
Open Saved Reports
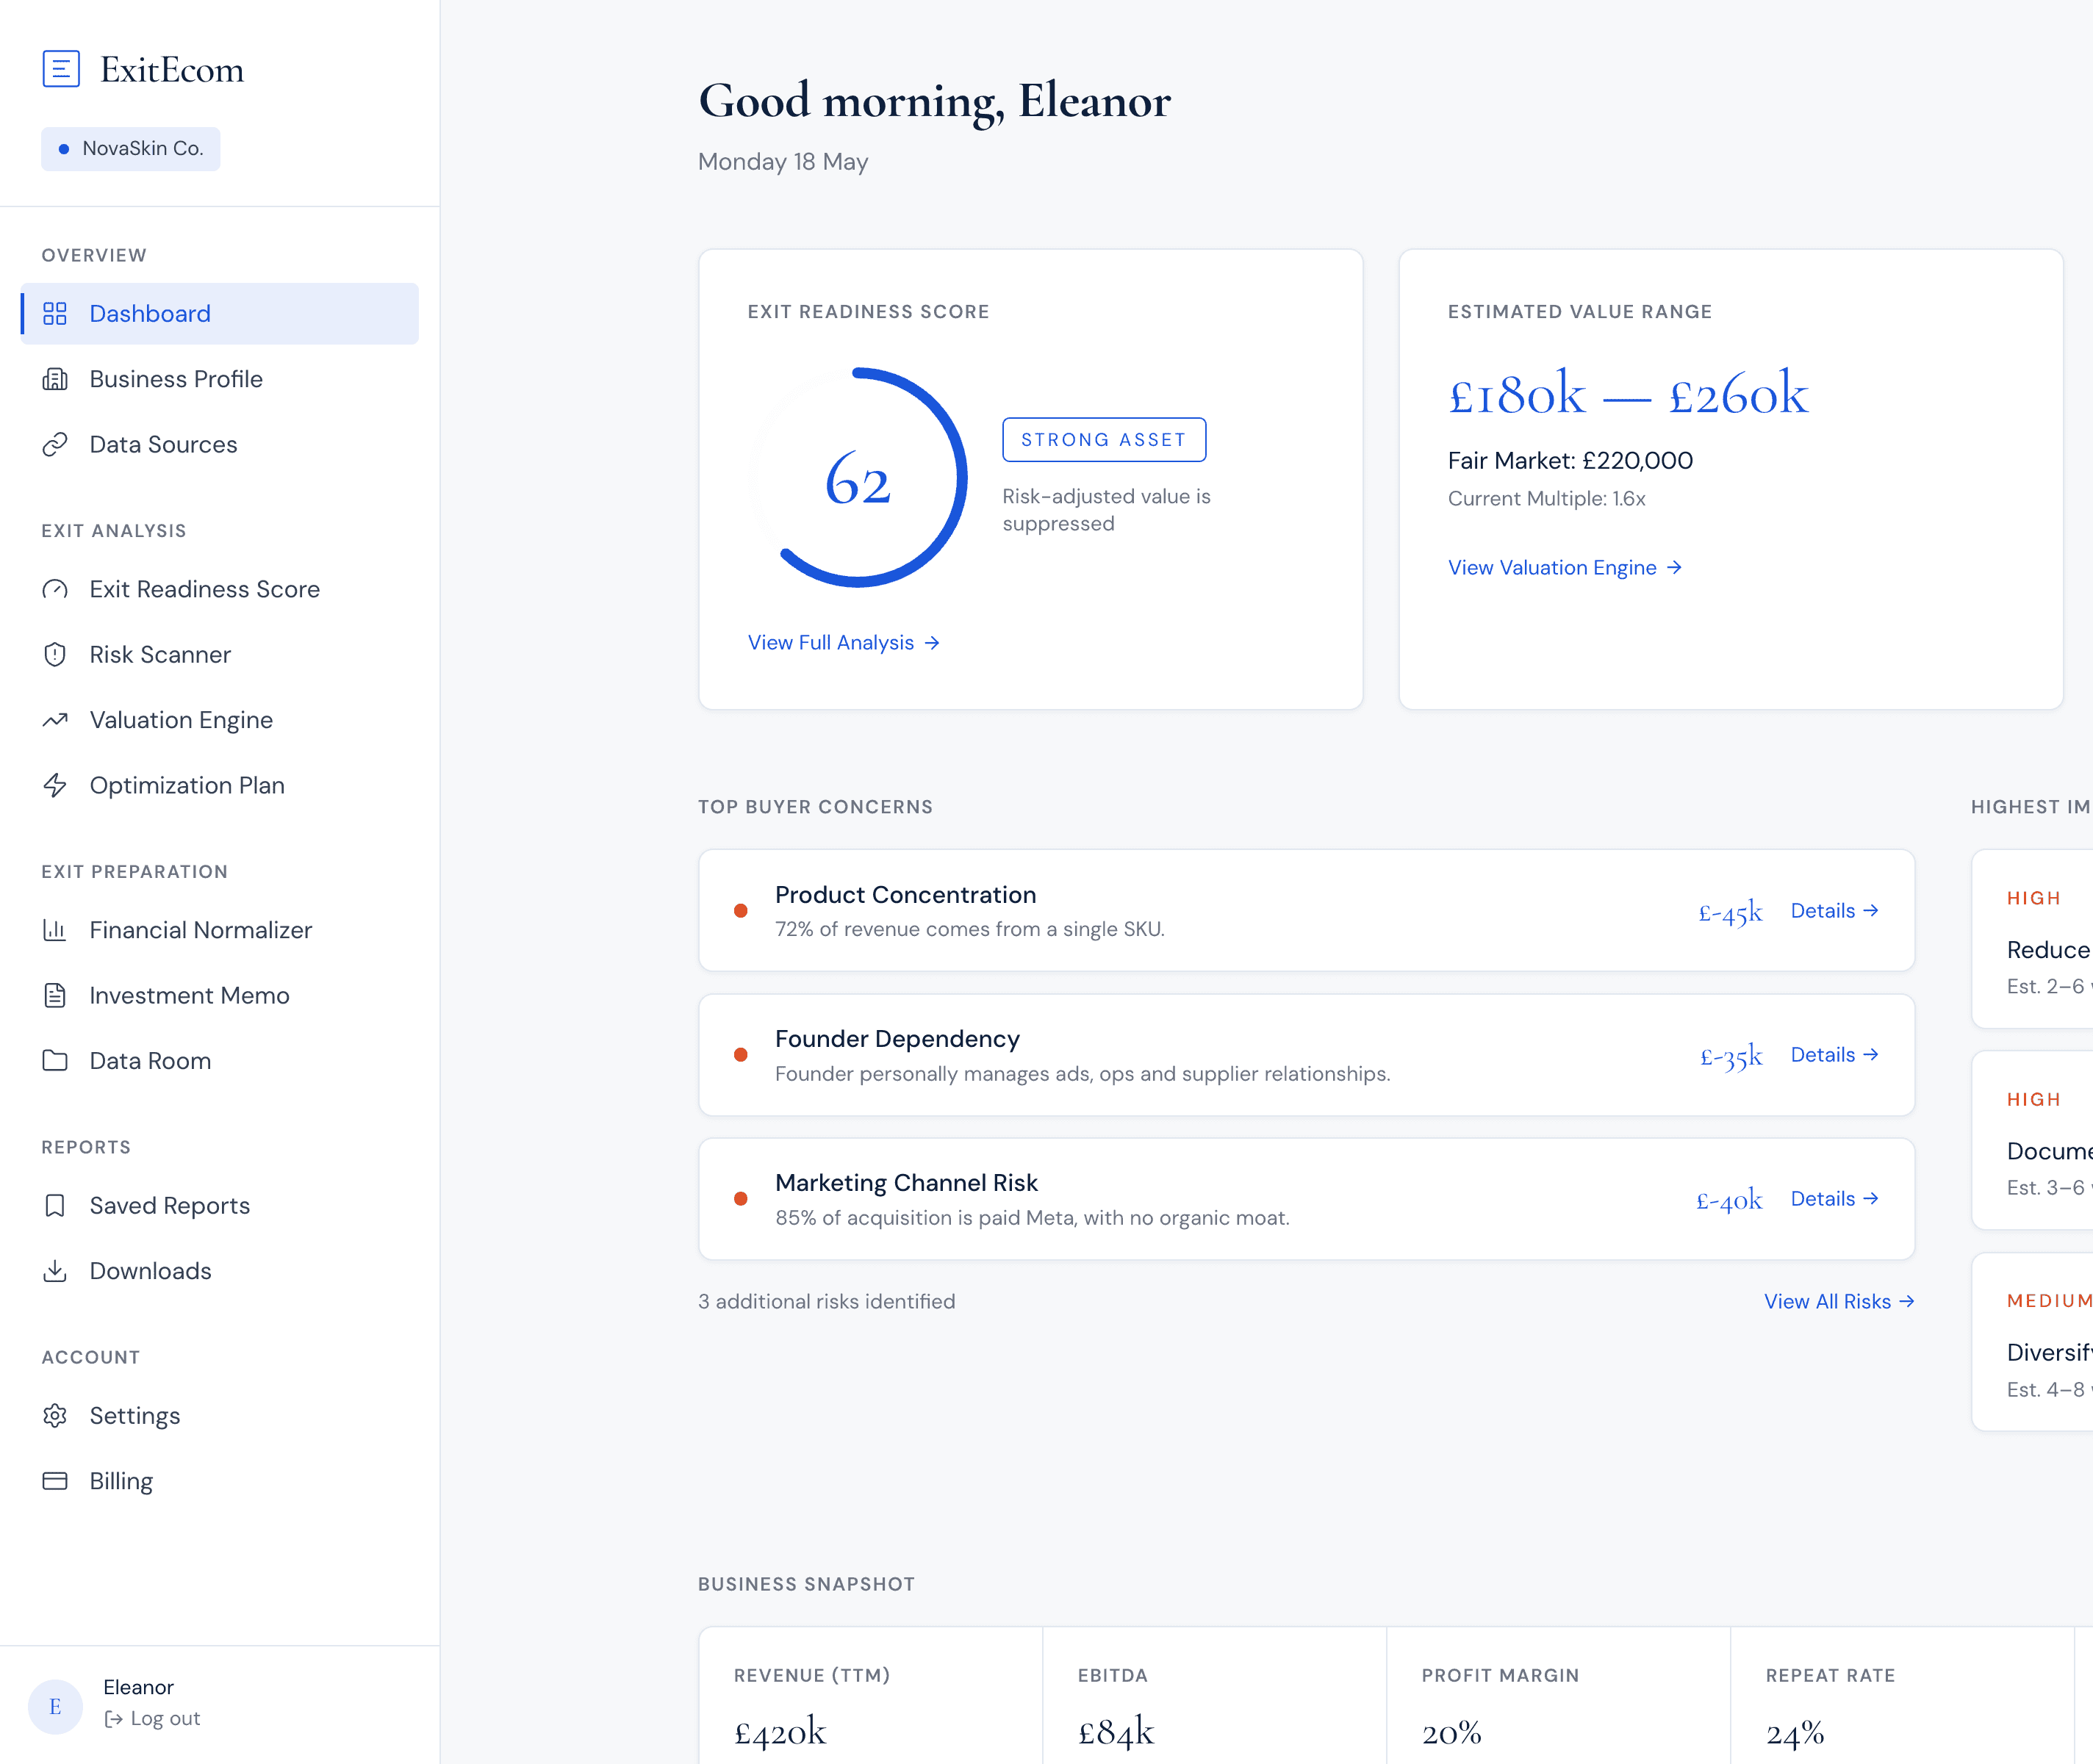pyautogui.click(x=220, y=1205)
